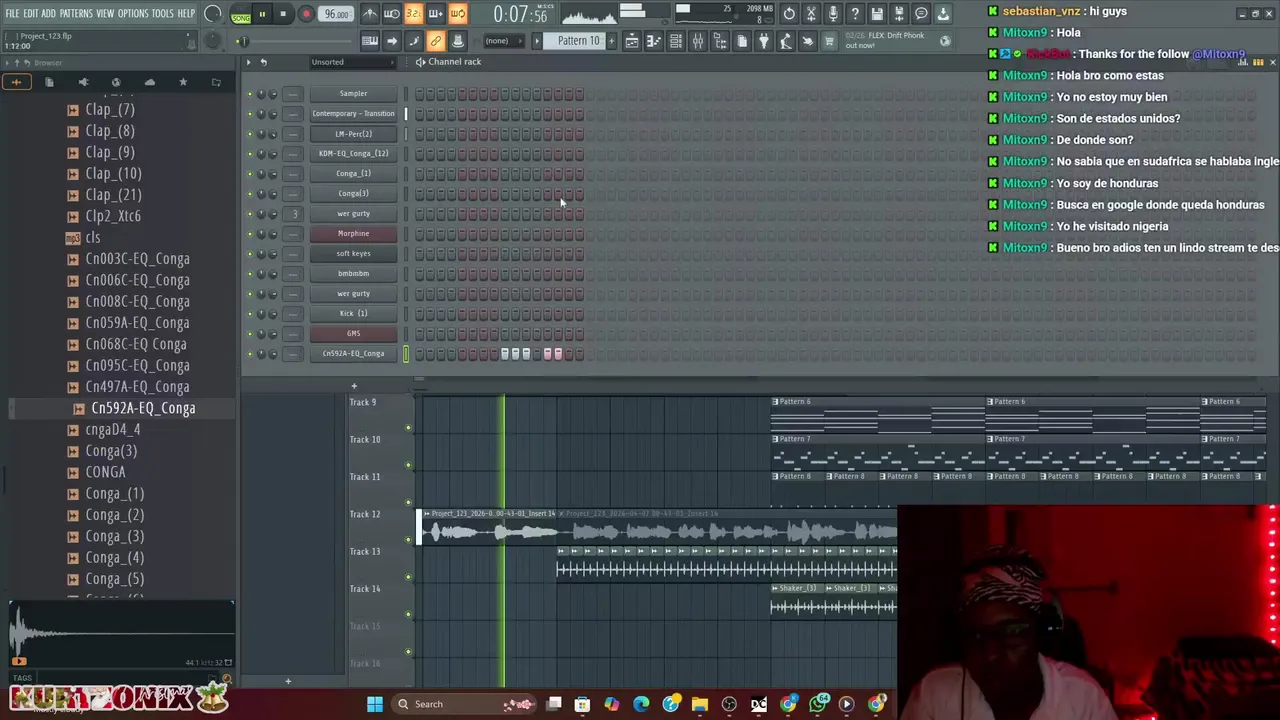Mute the Kick (1) channel light

coord(250,314)
